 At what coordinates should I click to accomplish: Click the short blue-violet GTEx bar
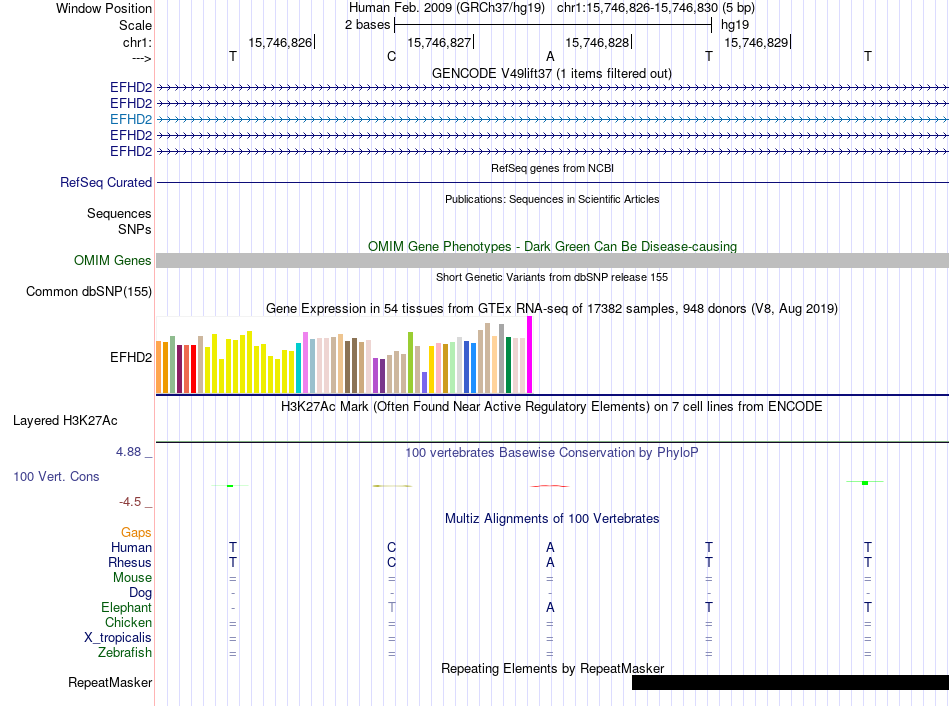pos(424,382)
